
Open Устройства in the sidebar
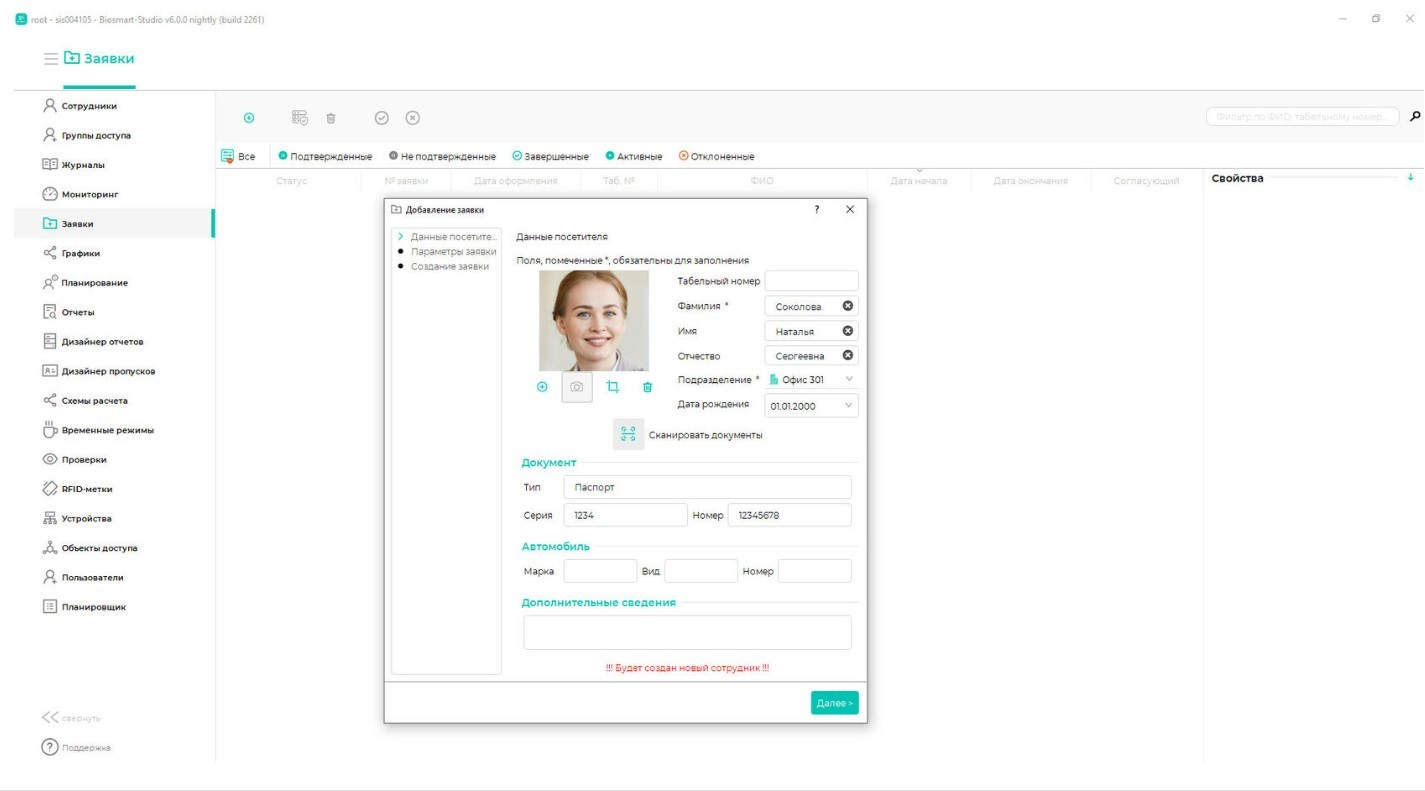point(86,519)
